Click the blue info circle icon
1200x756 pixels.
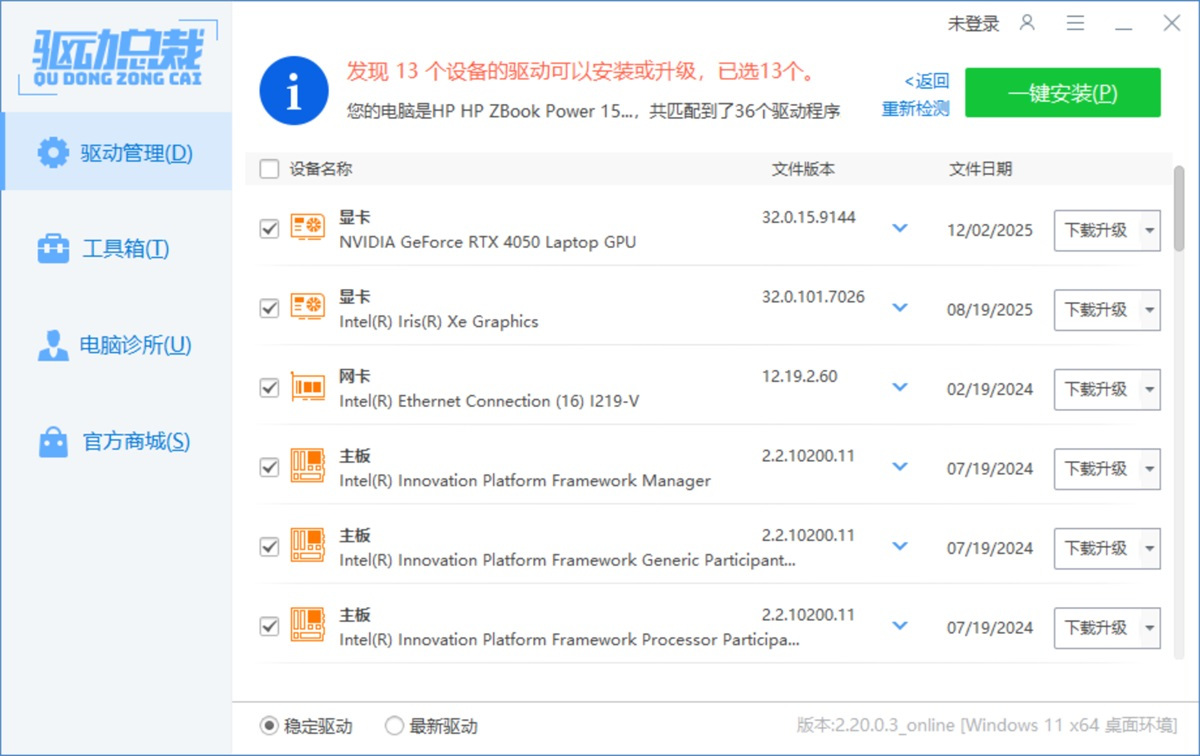(293, 91)
